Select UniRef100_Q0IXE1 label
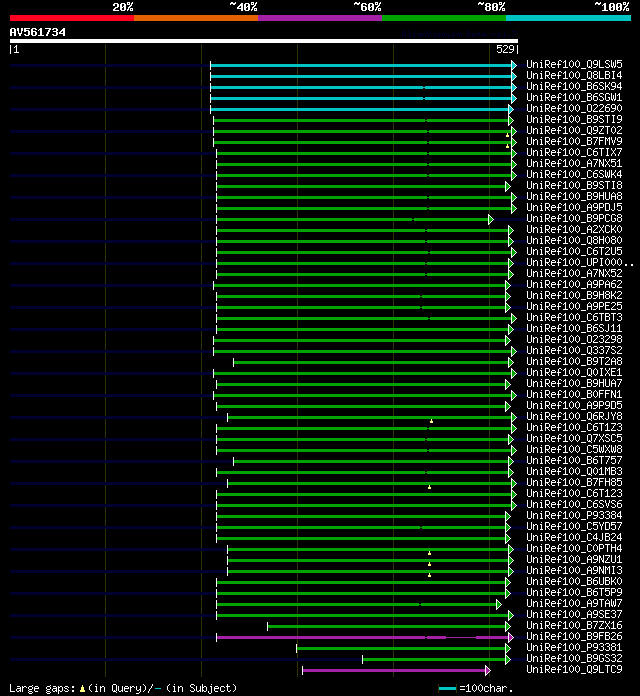 574,372
